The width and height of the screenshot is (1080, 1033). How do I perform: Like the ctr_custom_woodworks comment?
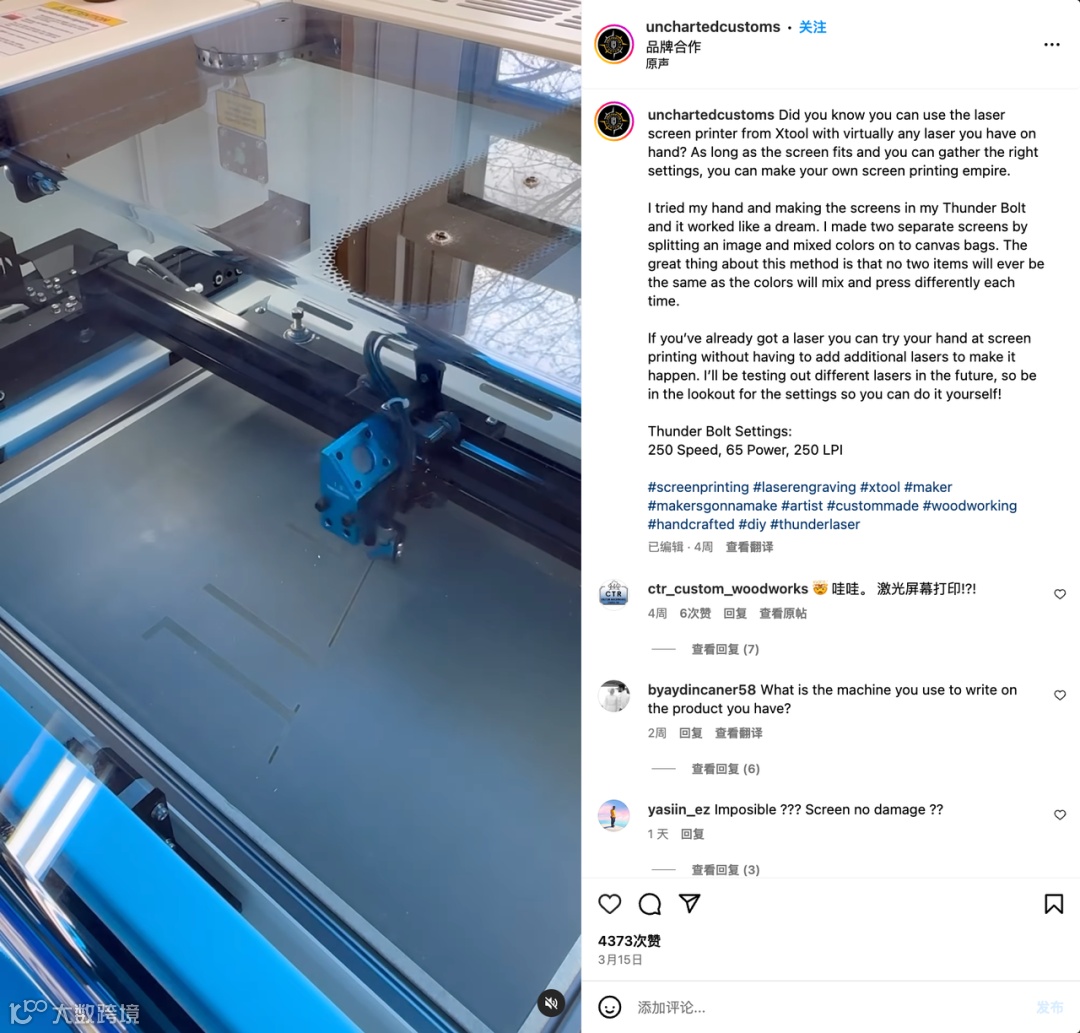[1060, 594]
